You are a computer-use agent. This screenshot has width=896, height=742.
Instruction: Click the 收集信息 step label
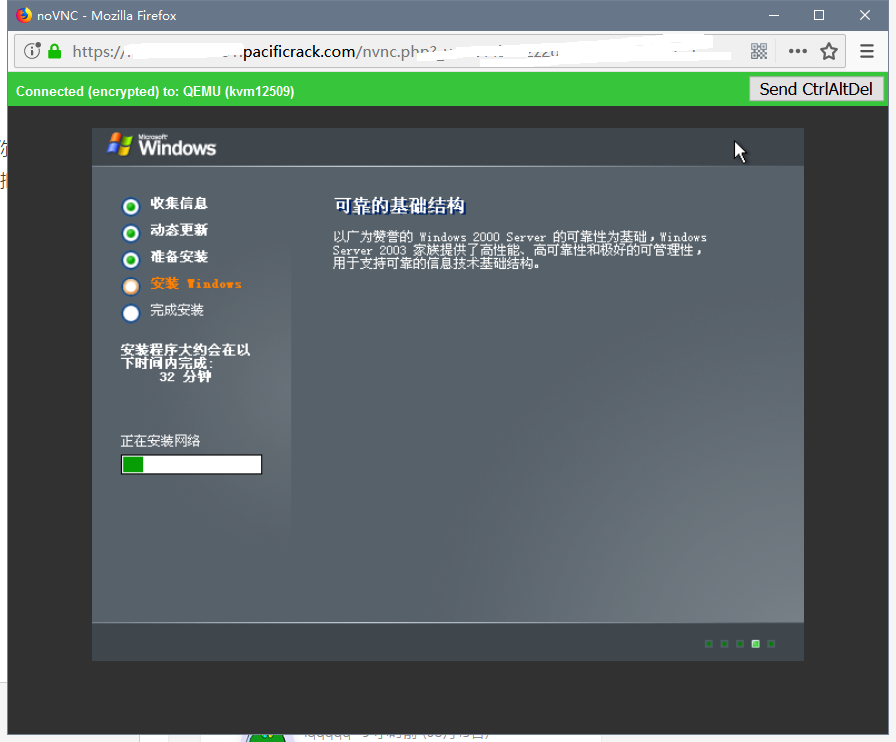click(179, 203)
